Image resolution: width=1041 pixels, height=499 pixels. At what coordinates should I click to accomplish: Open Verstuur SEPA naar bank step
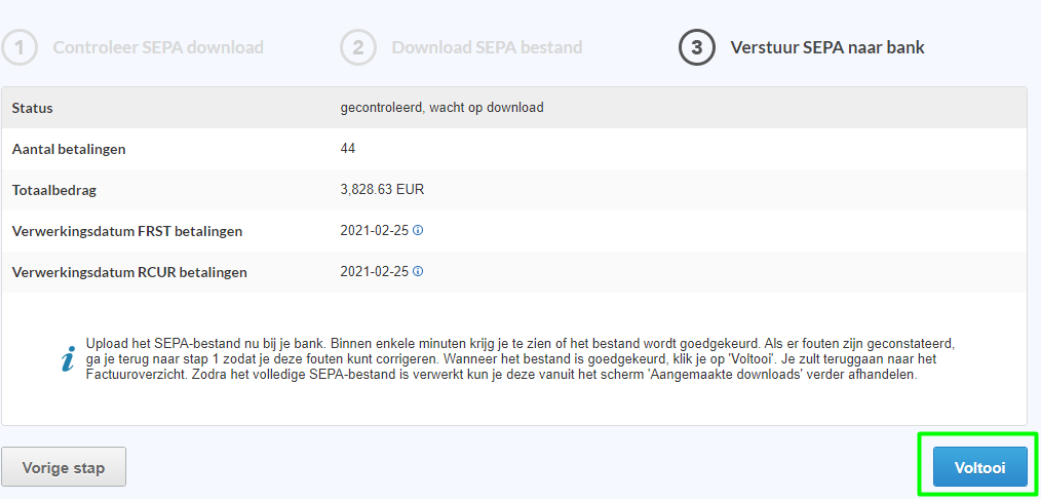pos(827,48)
